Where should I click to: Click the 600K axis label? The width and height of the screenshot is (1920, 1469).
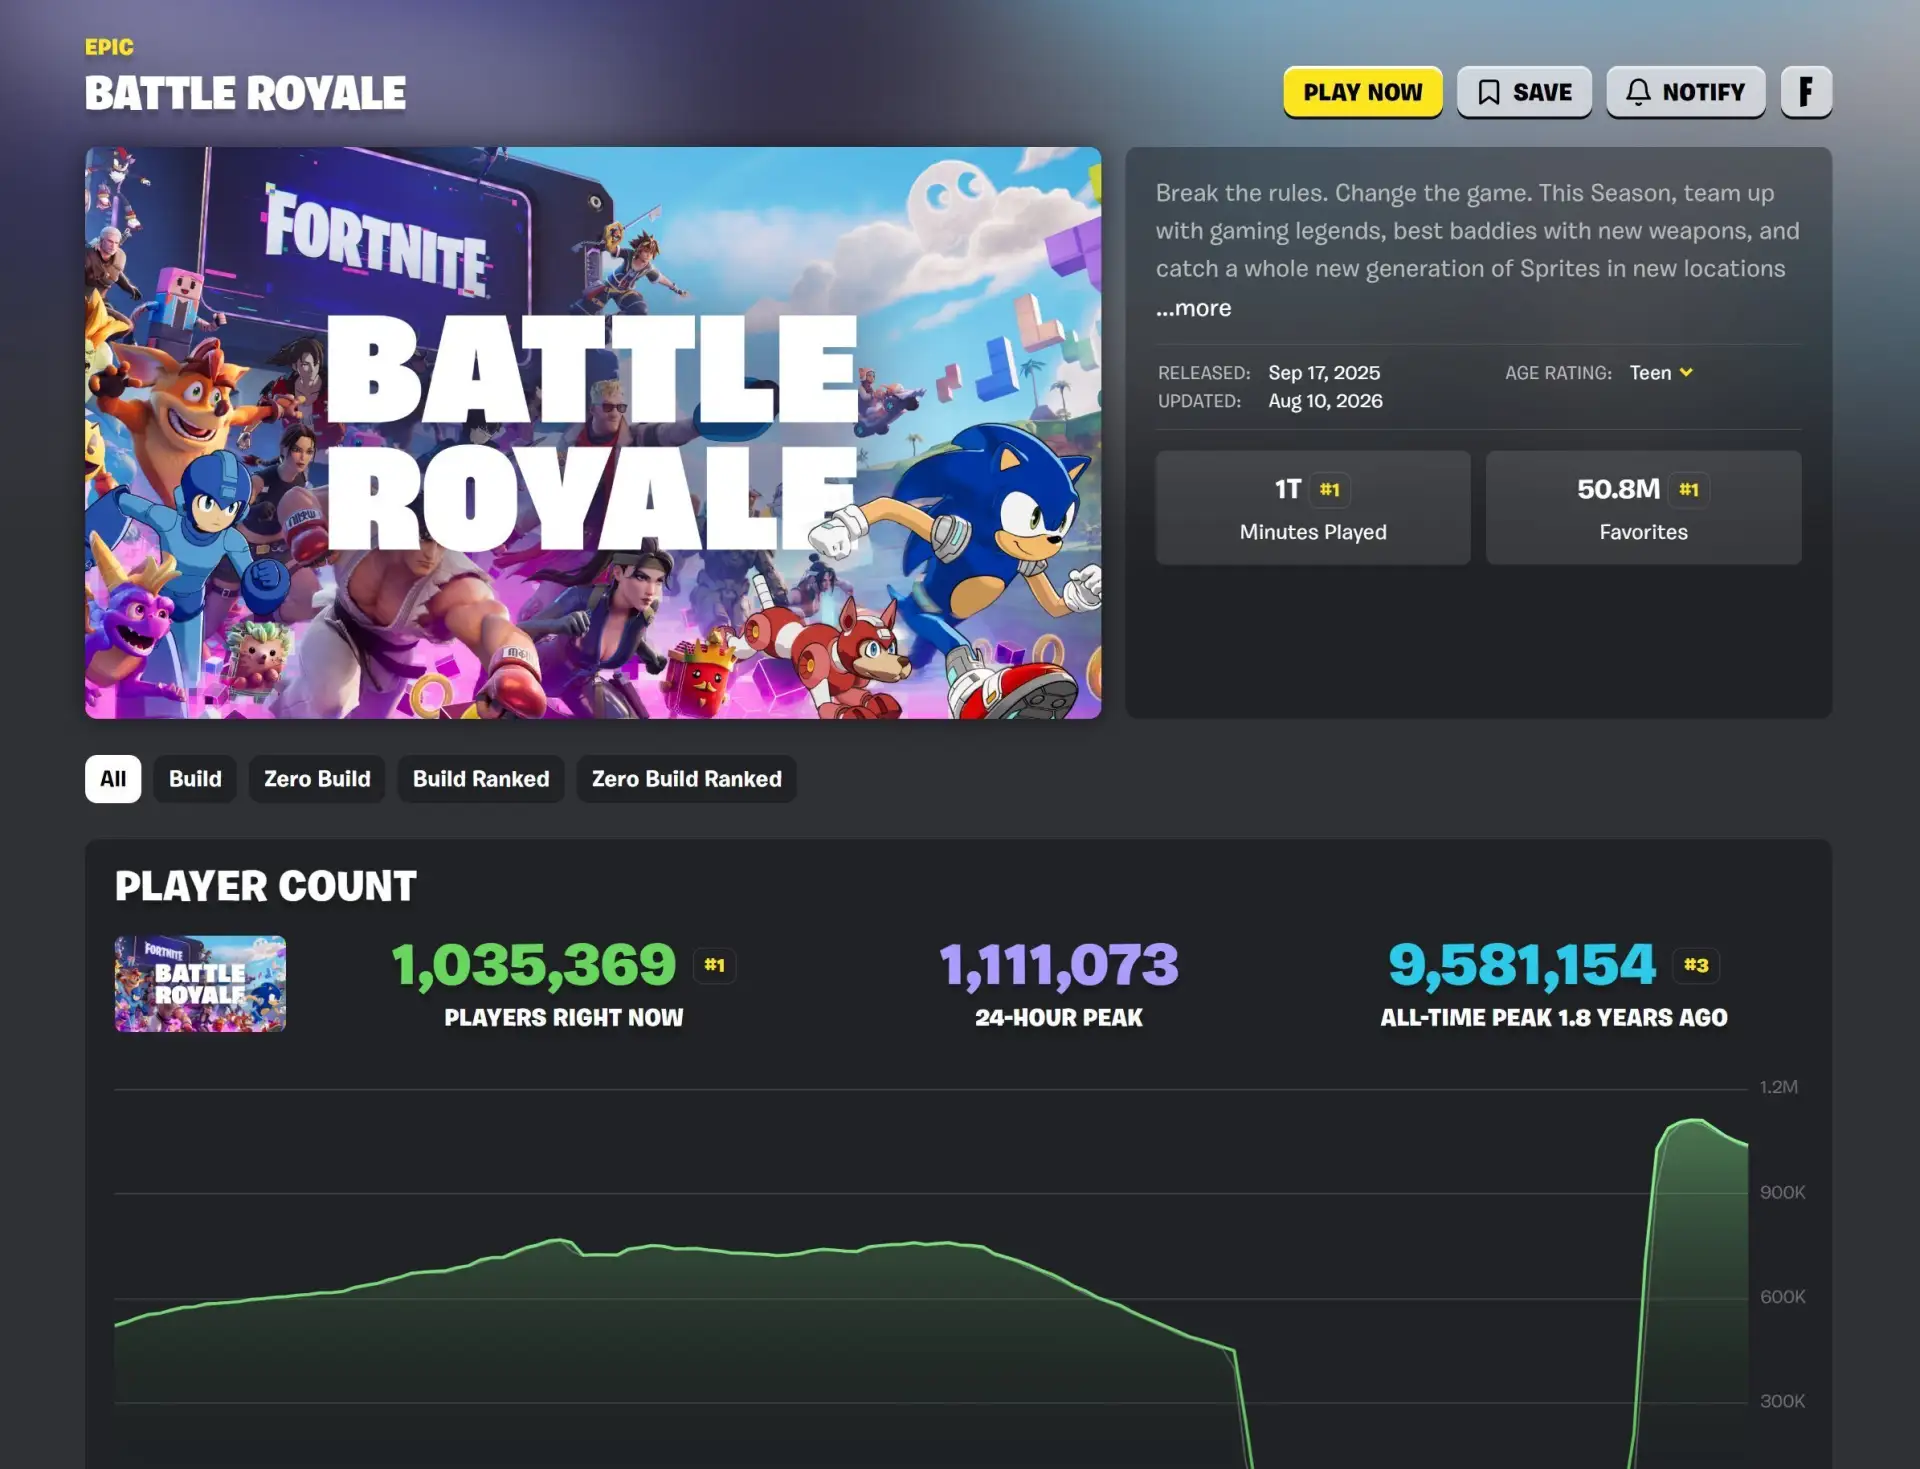tap(1783, 1297)
